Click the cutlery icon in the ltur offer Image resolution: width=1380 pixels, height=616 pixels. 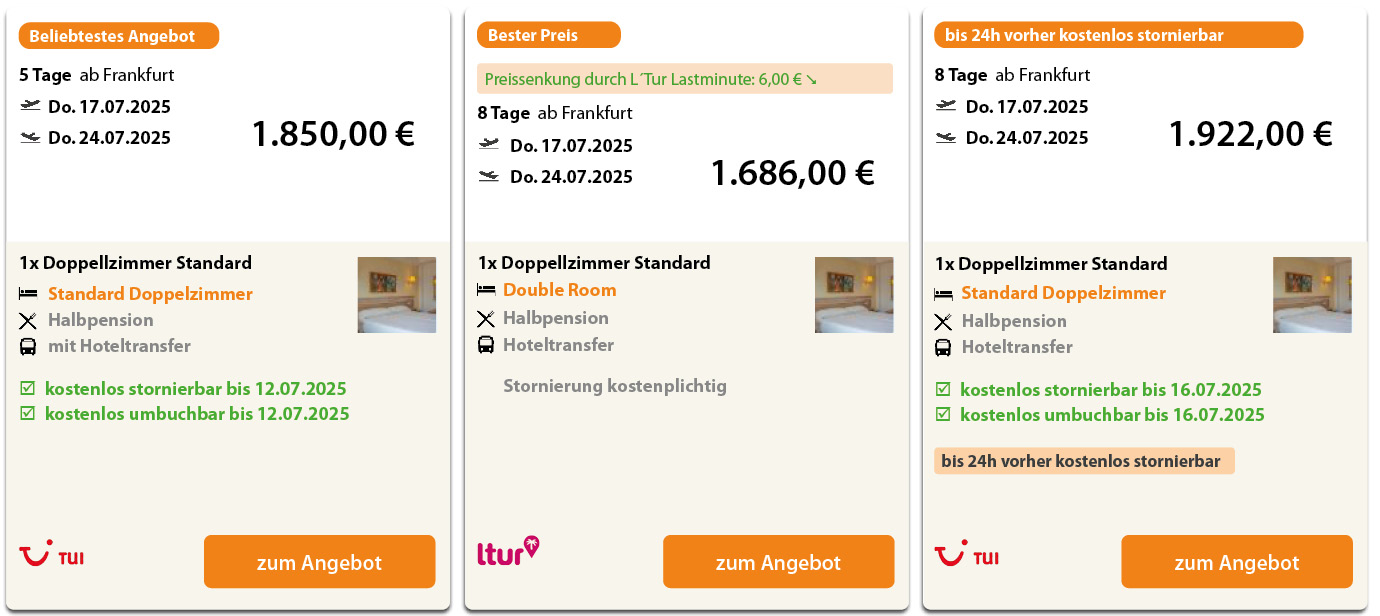click(x=486, y=319)
